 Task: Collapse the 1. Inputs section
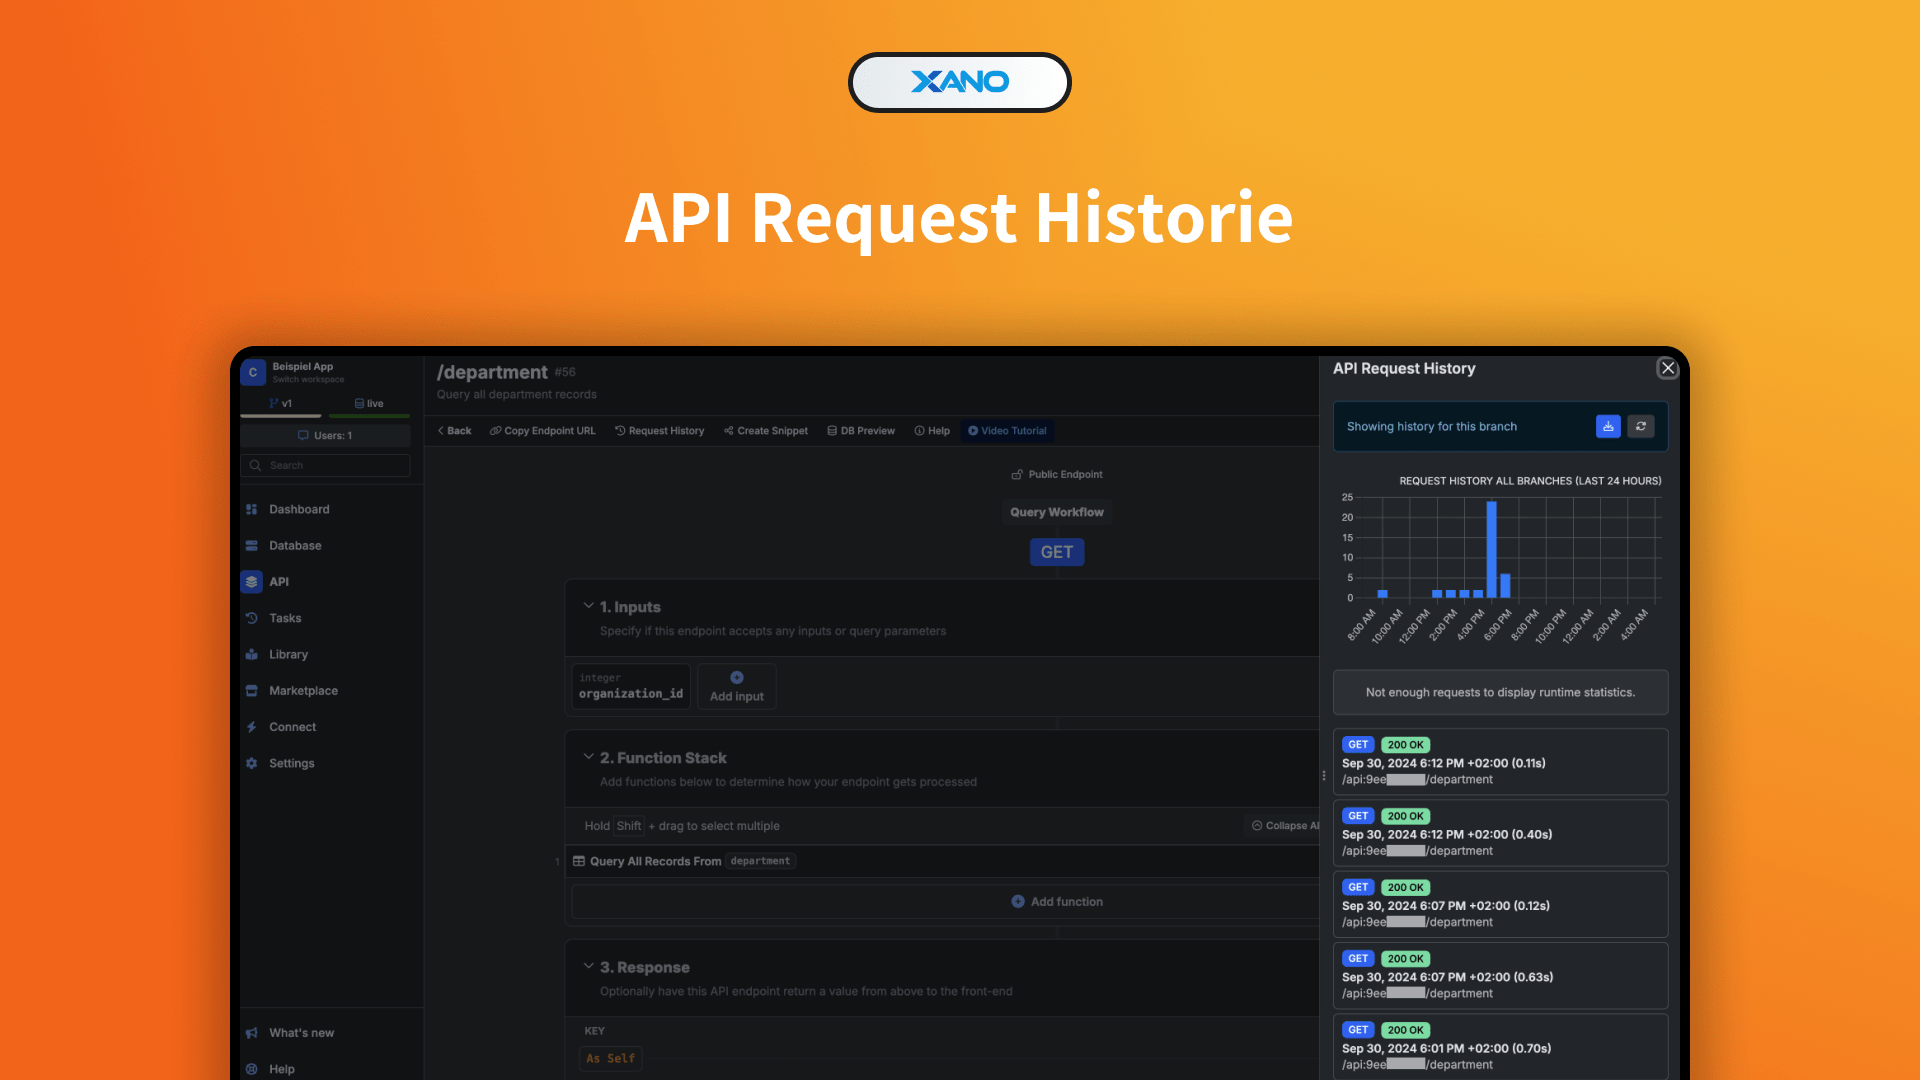click(x=589, y=606)
